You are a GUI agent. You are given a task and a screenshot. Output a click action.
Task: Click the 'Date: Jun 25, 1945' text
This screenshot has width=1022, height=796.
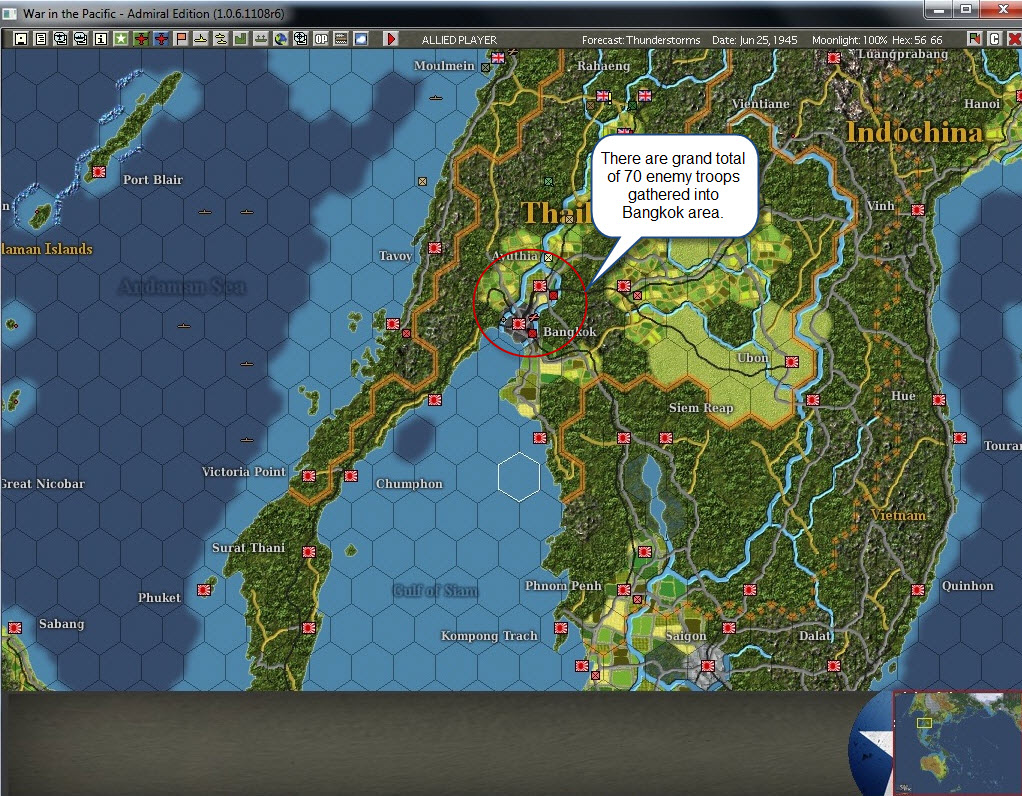point(754,40)
